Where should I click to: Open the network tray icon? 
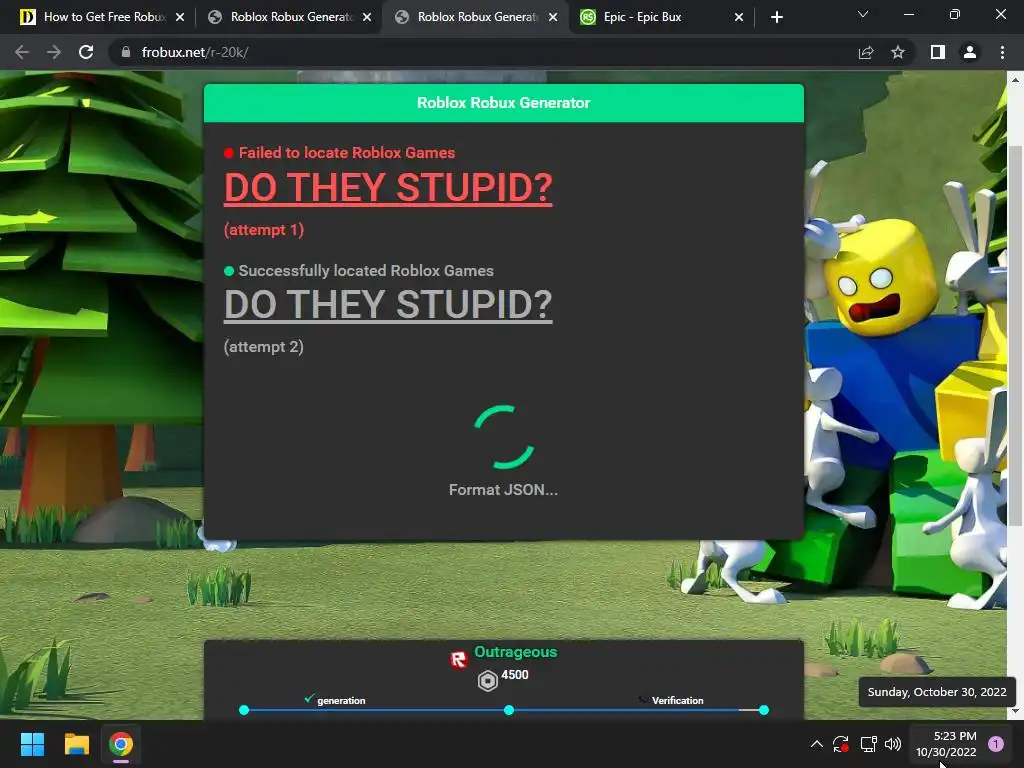pos(868,744)
